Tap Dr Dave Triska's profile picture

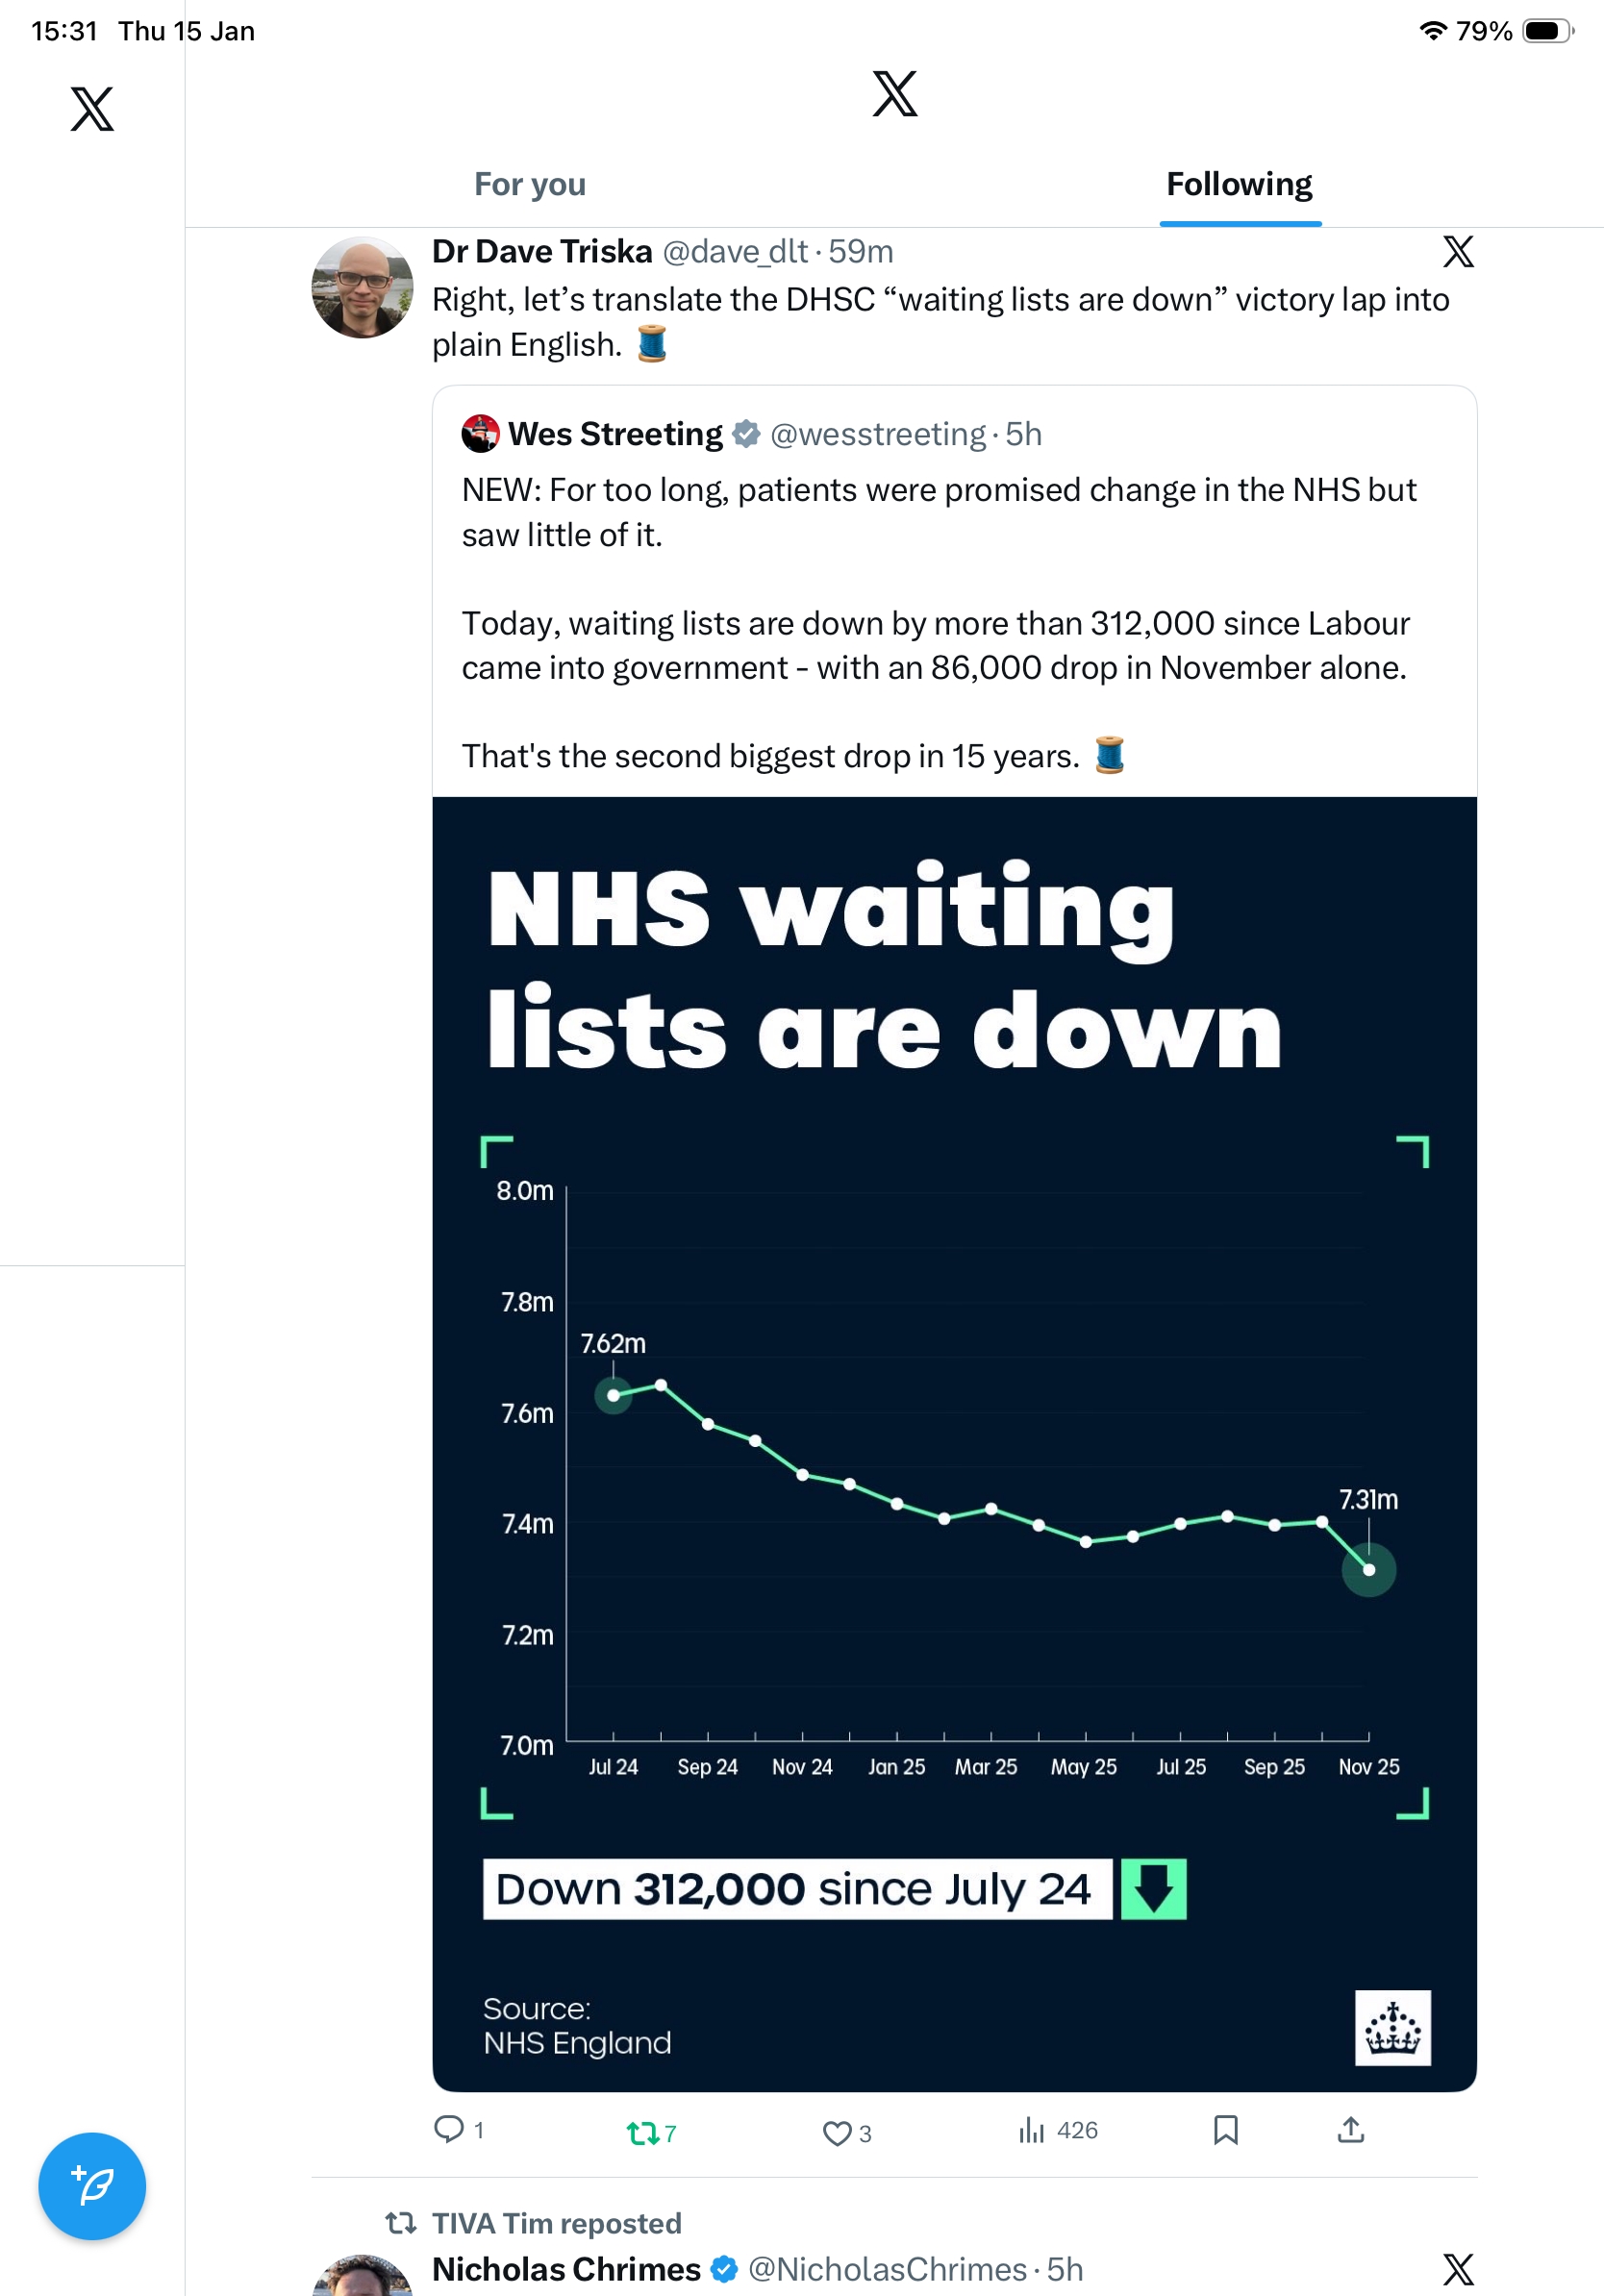coord(362,288)
